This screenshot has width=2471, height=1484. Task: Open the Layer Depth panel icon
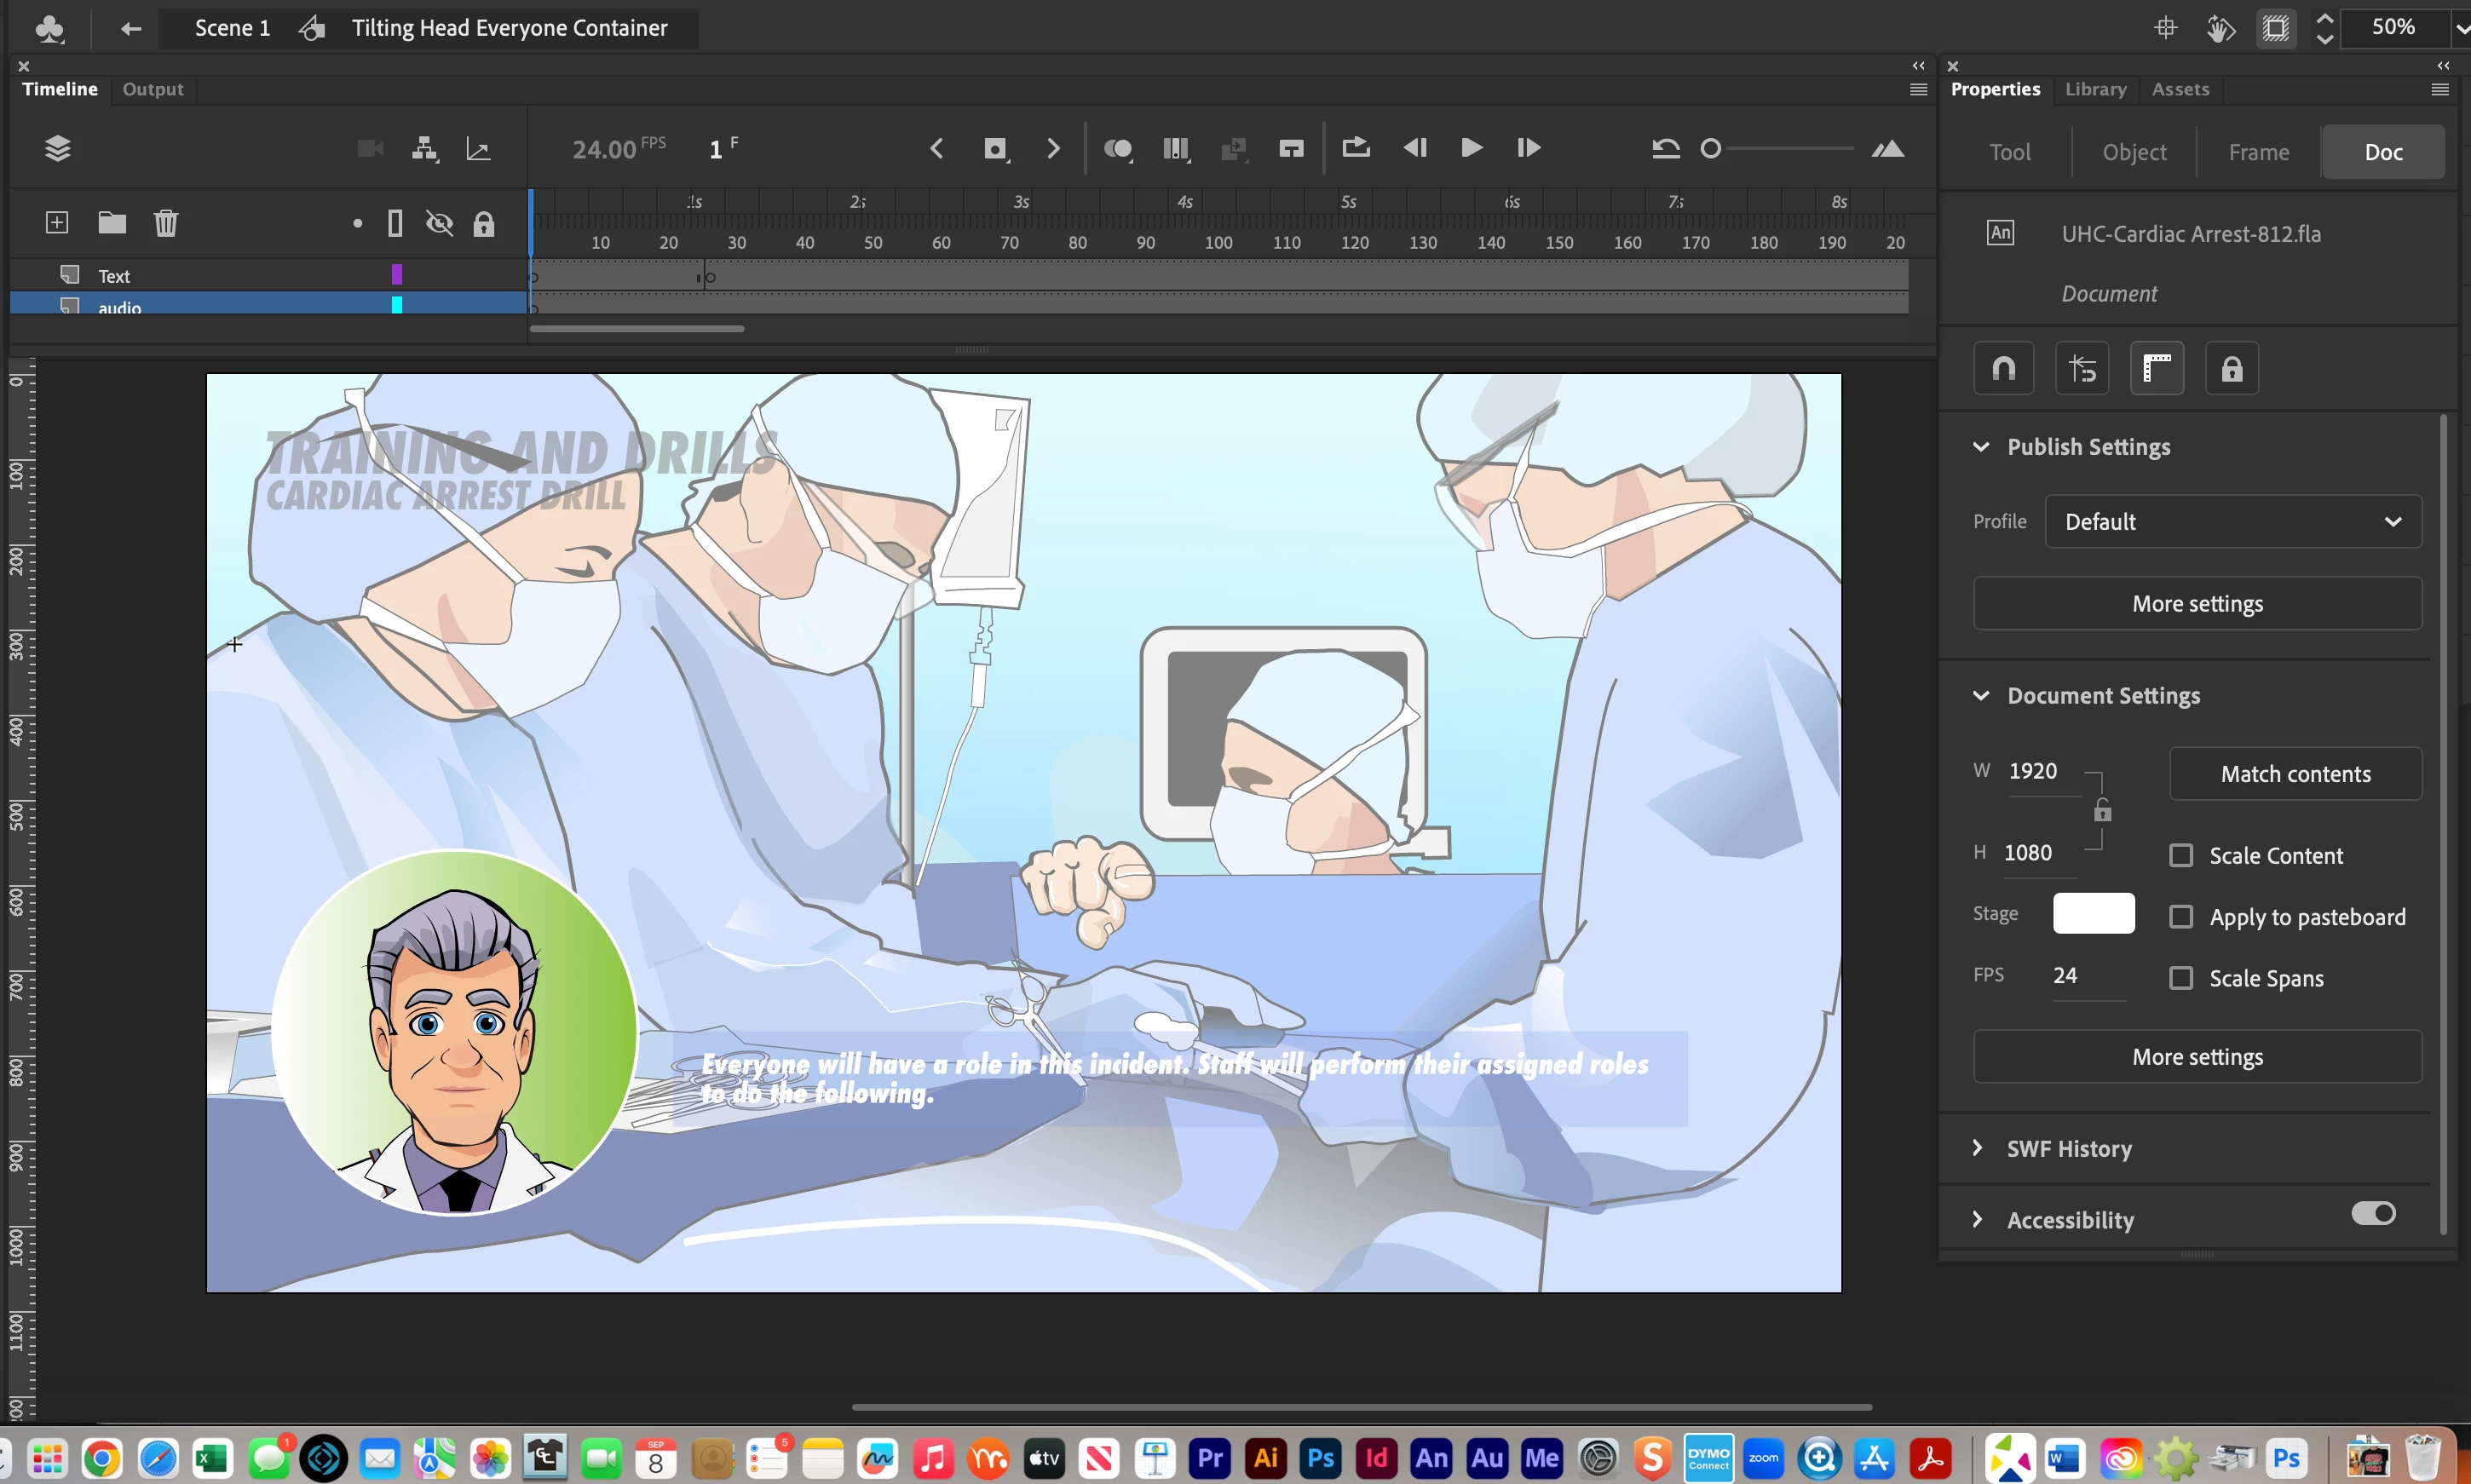[x=478, y=149]
